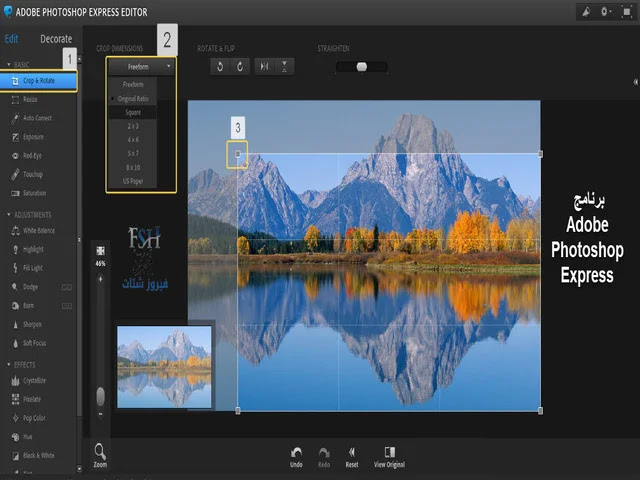This screenshot has height=480, width=640.
Task: Click the fit-to-screen icon above 46%
Action: click(100, 251)
